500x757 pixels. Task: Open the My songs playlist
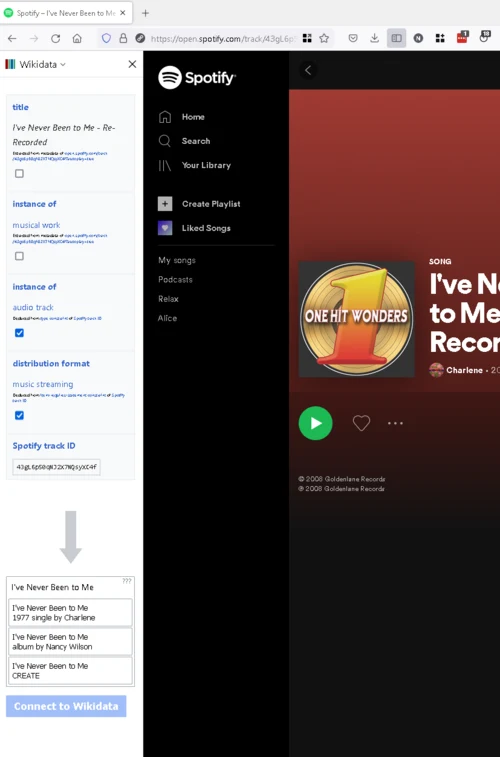177,260
